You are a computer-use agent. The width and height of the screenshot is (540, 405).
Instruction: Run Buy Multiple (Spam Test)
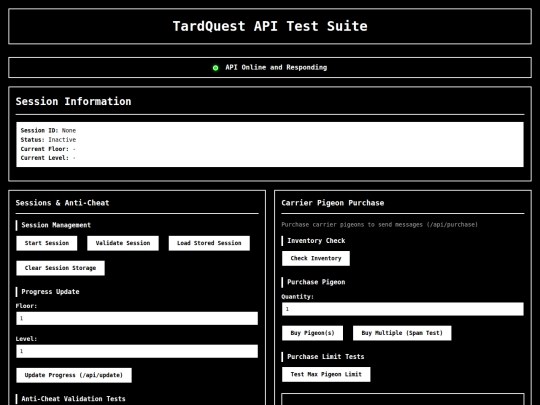[402, 333]
